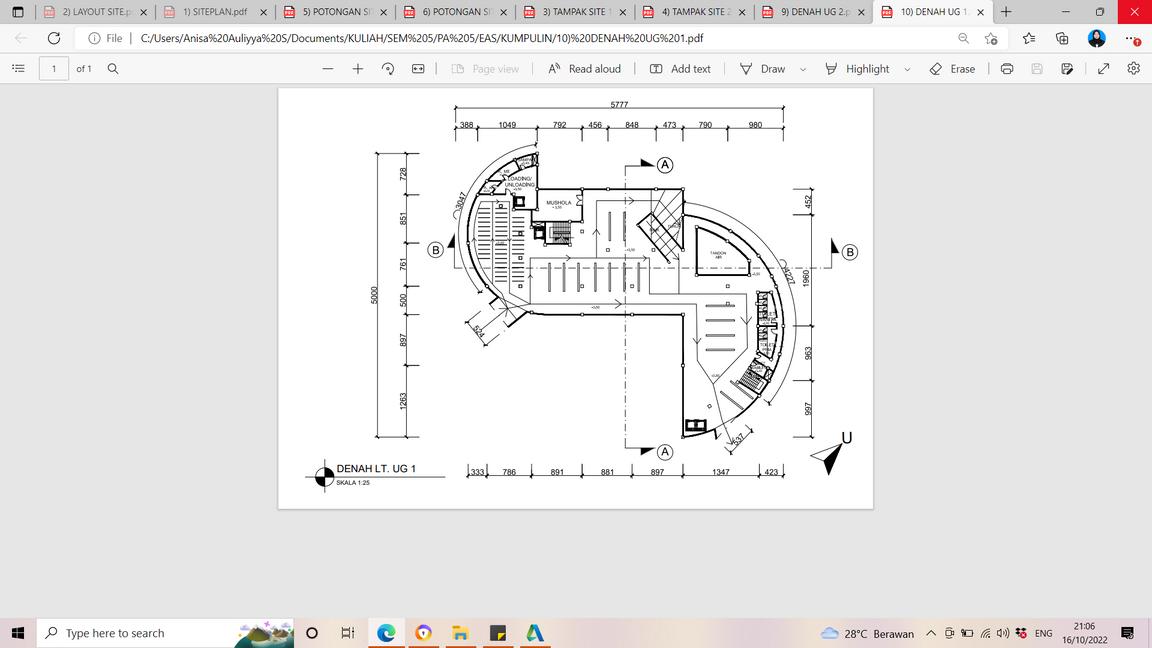Viewport: 1152px width, 648px height.
Task: Expand the Highlight color dropdown arrow
Action: point(907,69)
